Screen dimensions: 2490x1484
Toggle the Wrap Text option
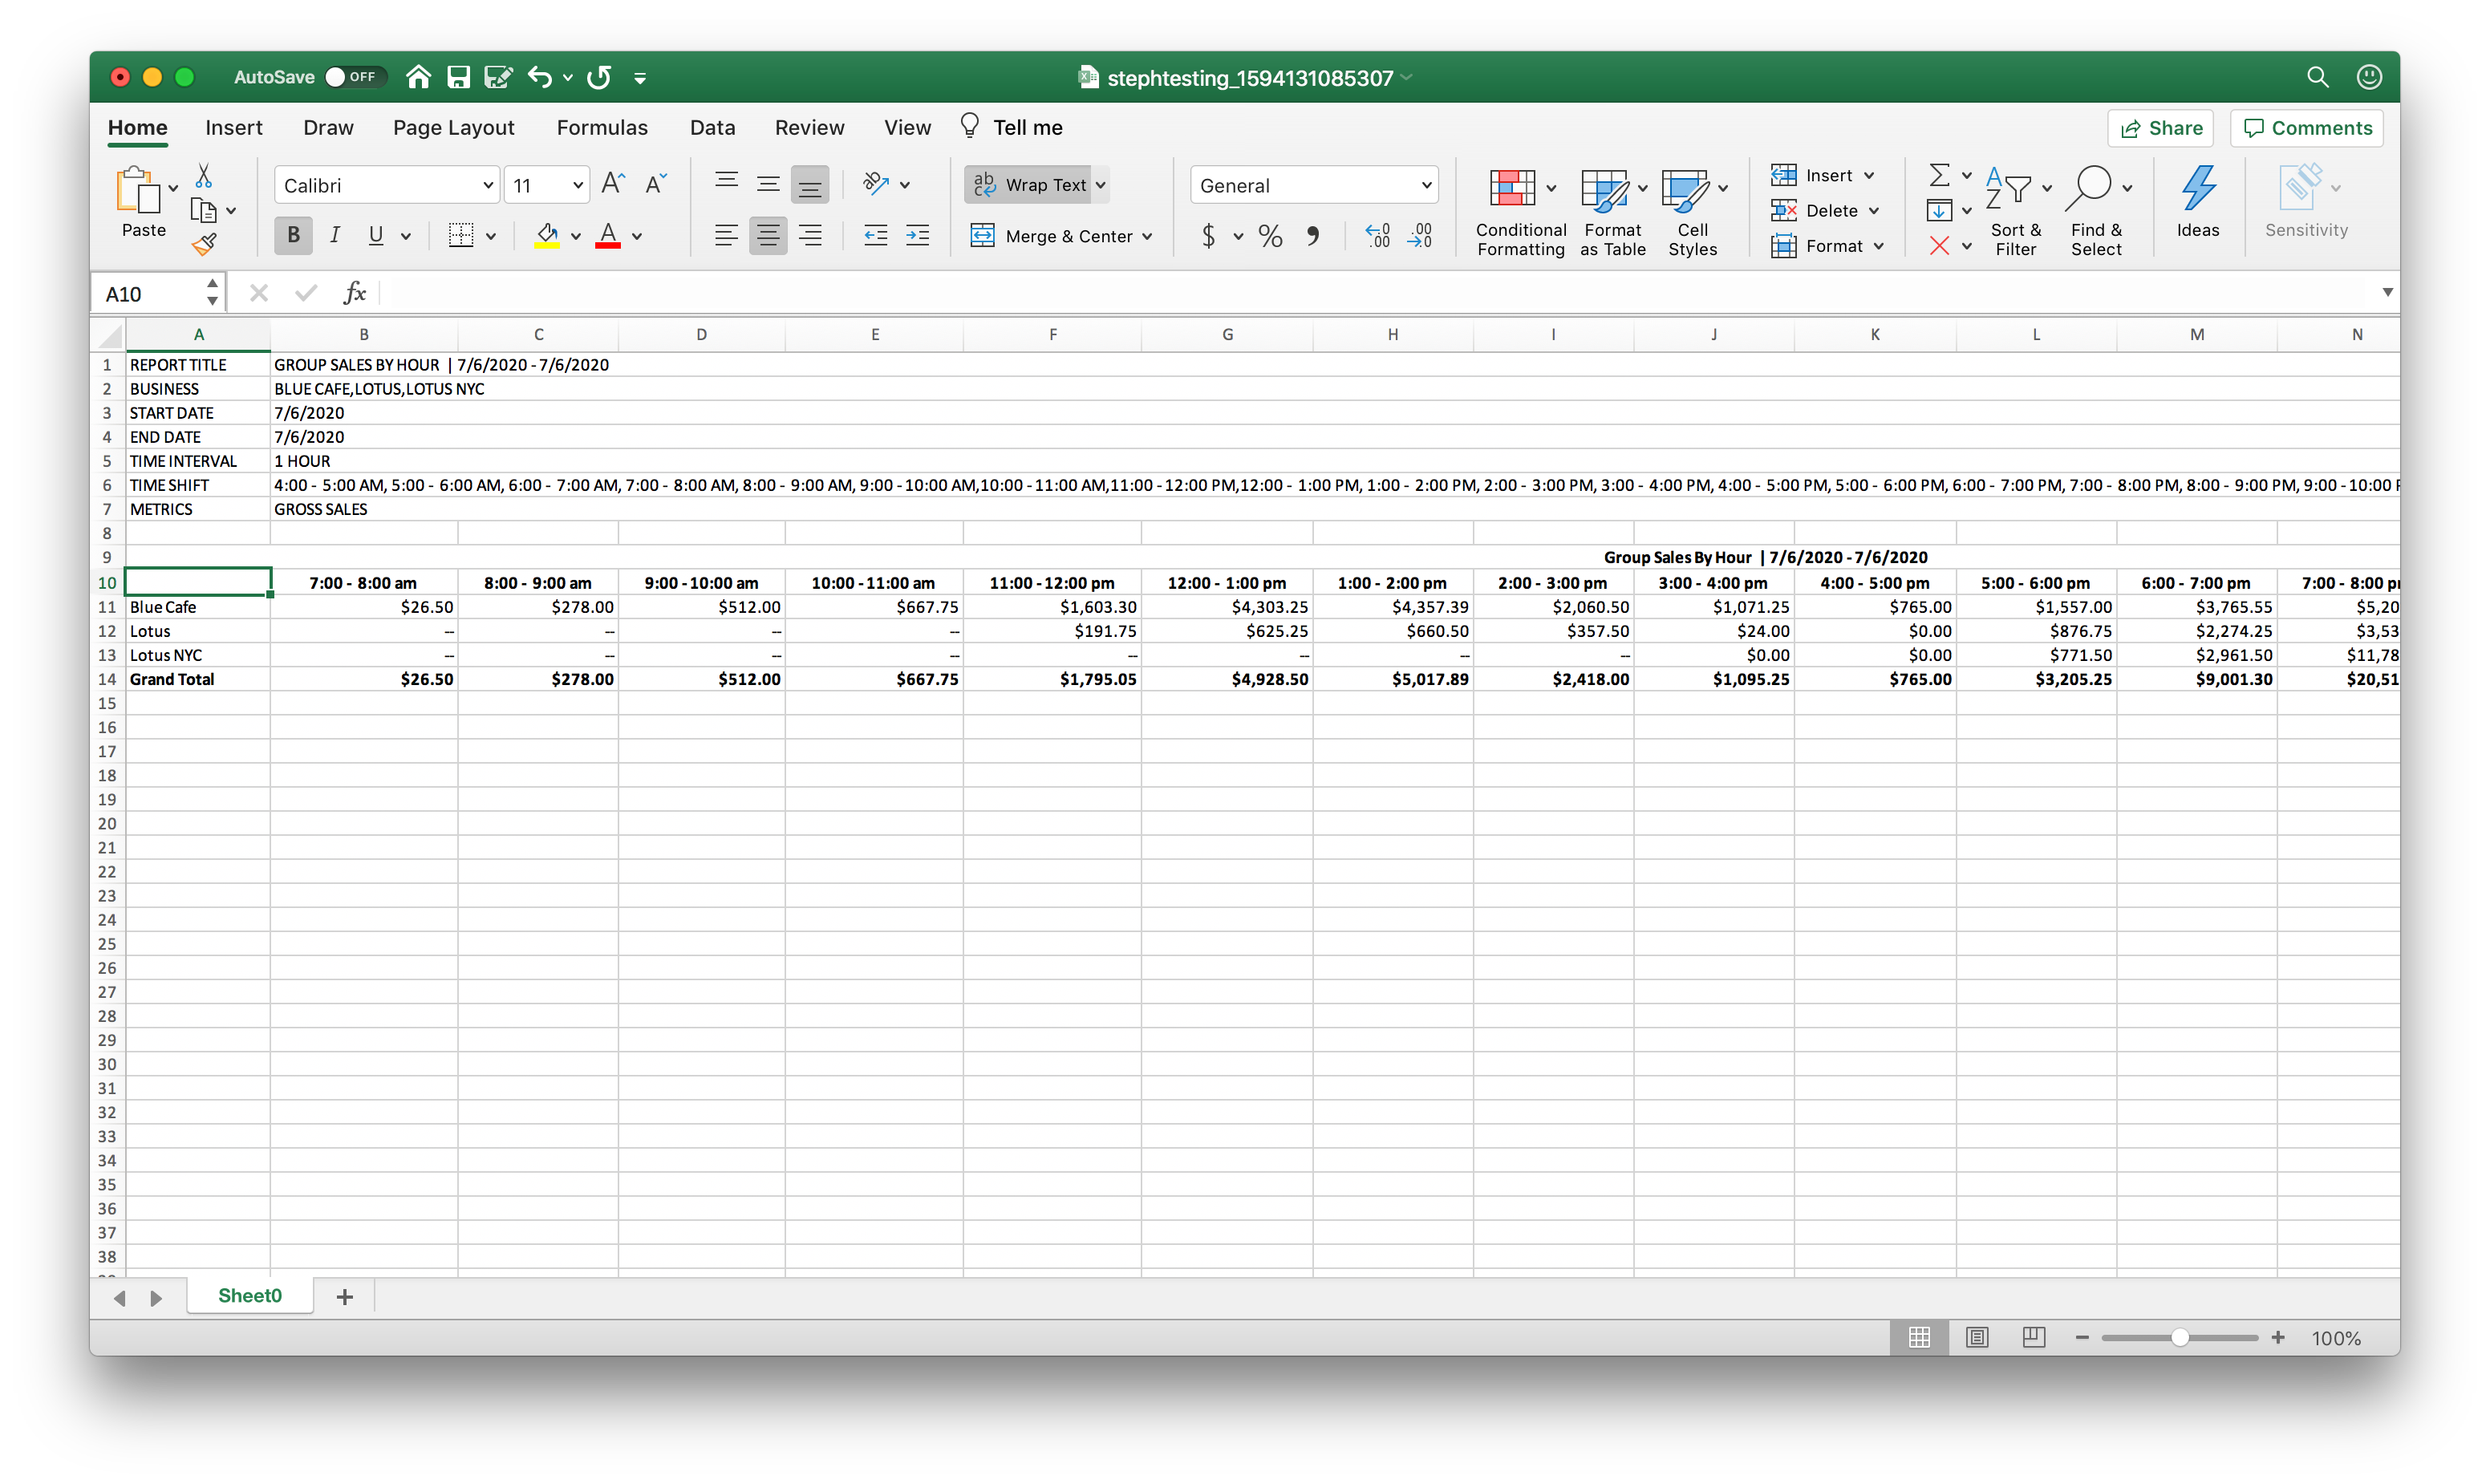pos(1035,185)
